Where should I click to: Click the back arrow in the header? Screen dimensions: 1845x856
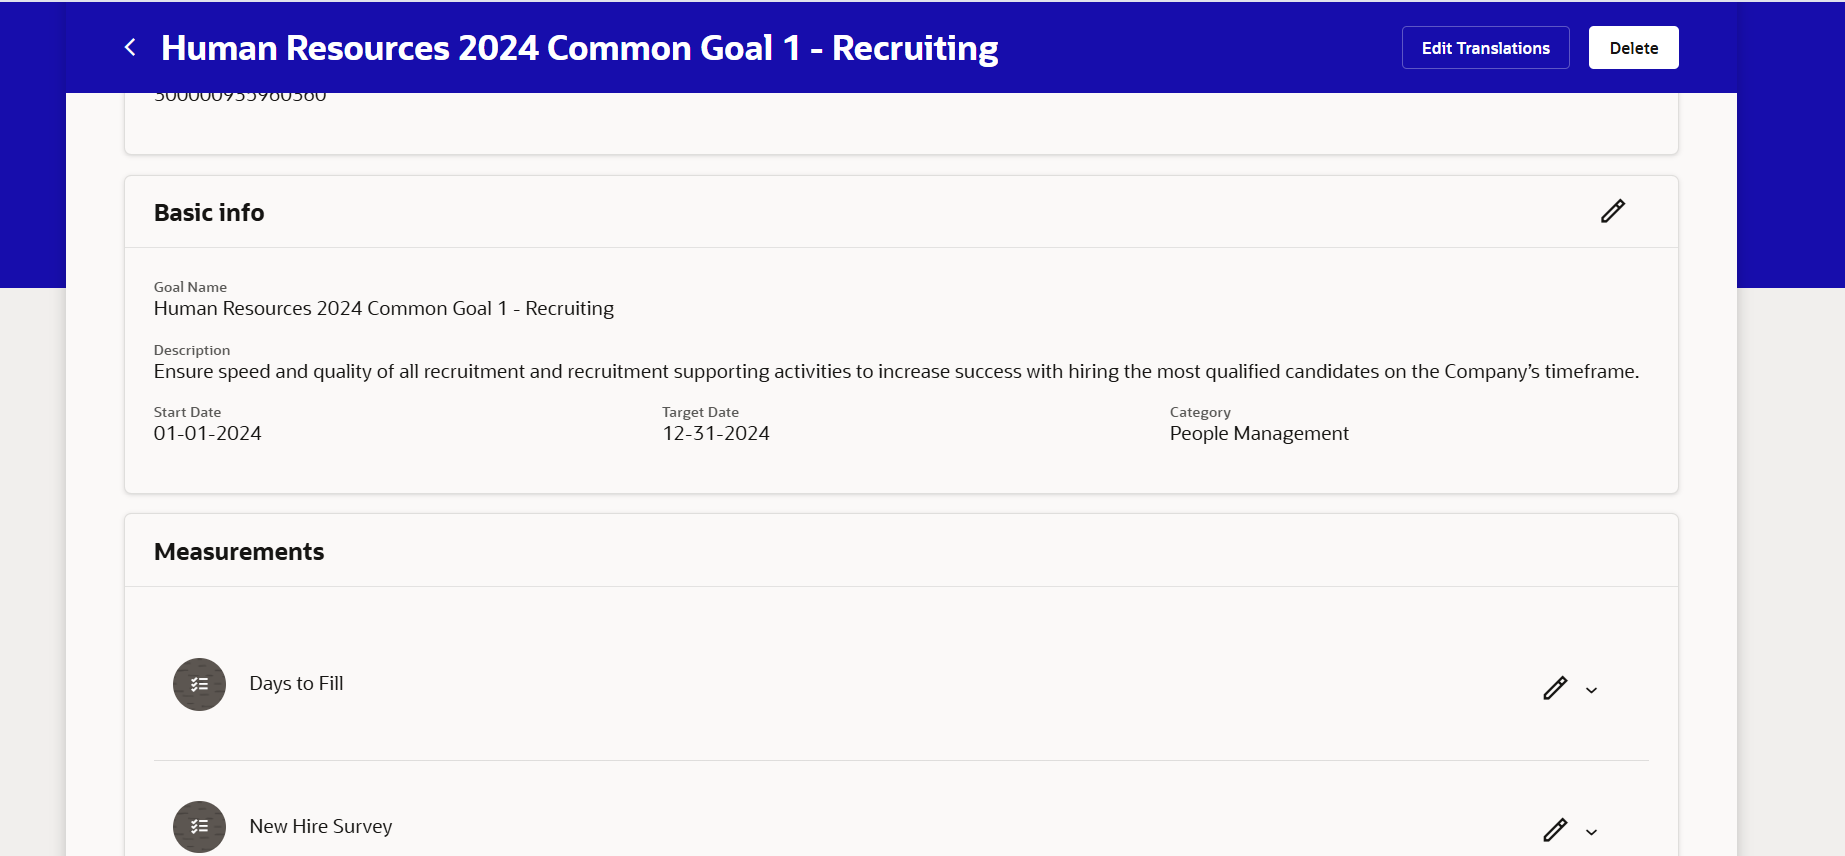pos(129,47)
